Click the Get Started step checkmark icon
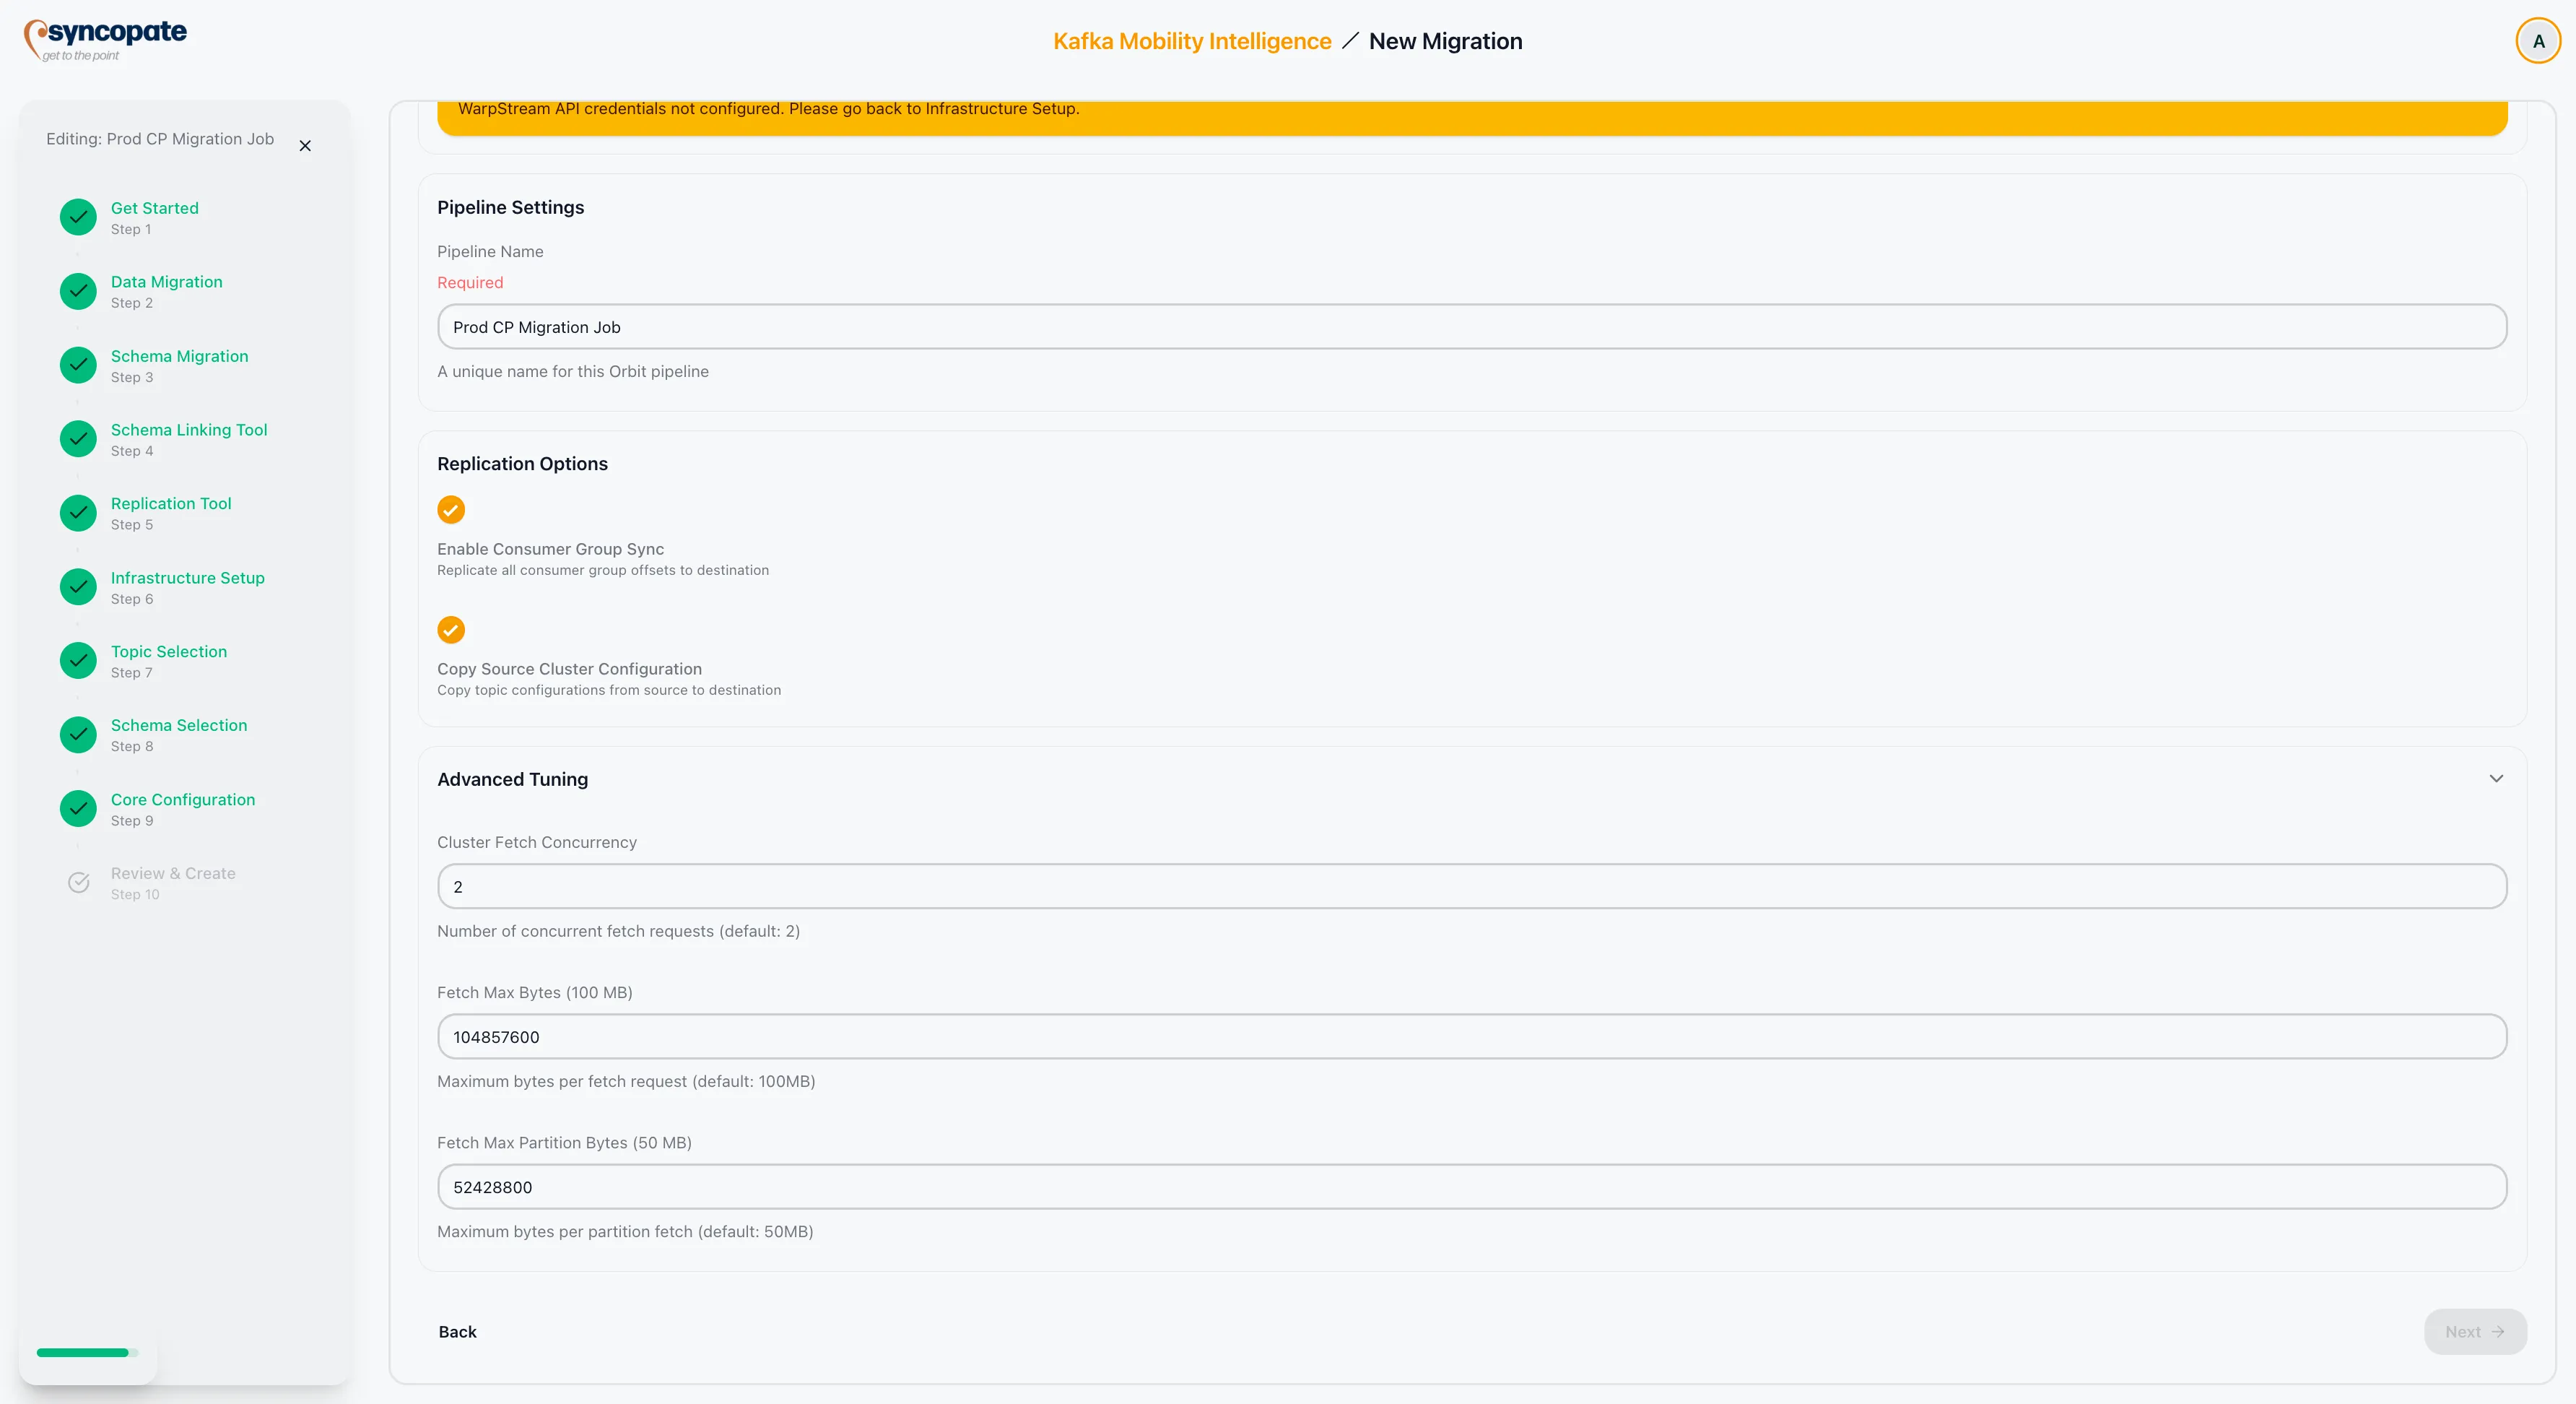 [77, 217]
